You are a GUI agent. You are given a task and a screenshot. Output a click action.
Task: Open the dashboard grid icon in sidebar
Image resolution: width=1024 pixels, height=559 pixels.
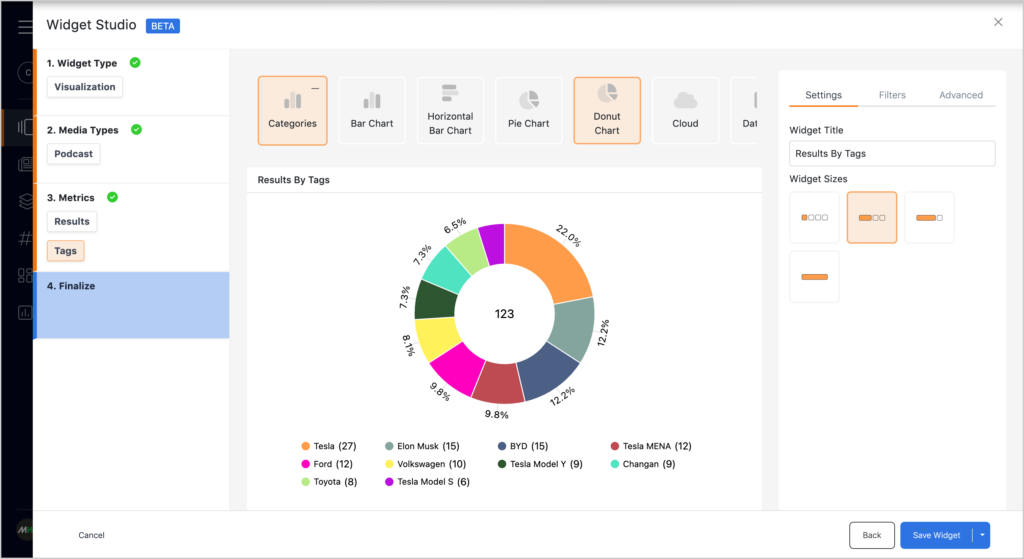25,276
